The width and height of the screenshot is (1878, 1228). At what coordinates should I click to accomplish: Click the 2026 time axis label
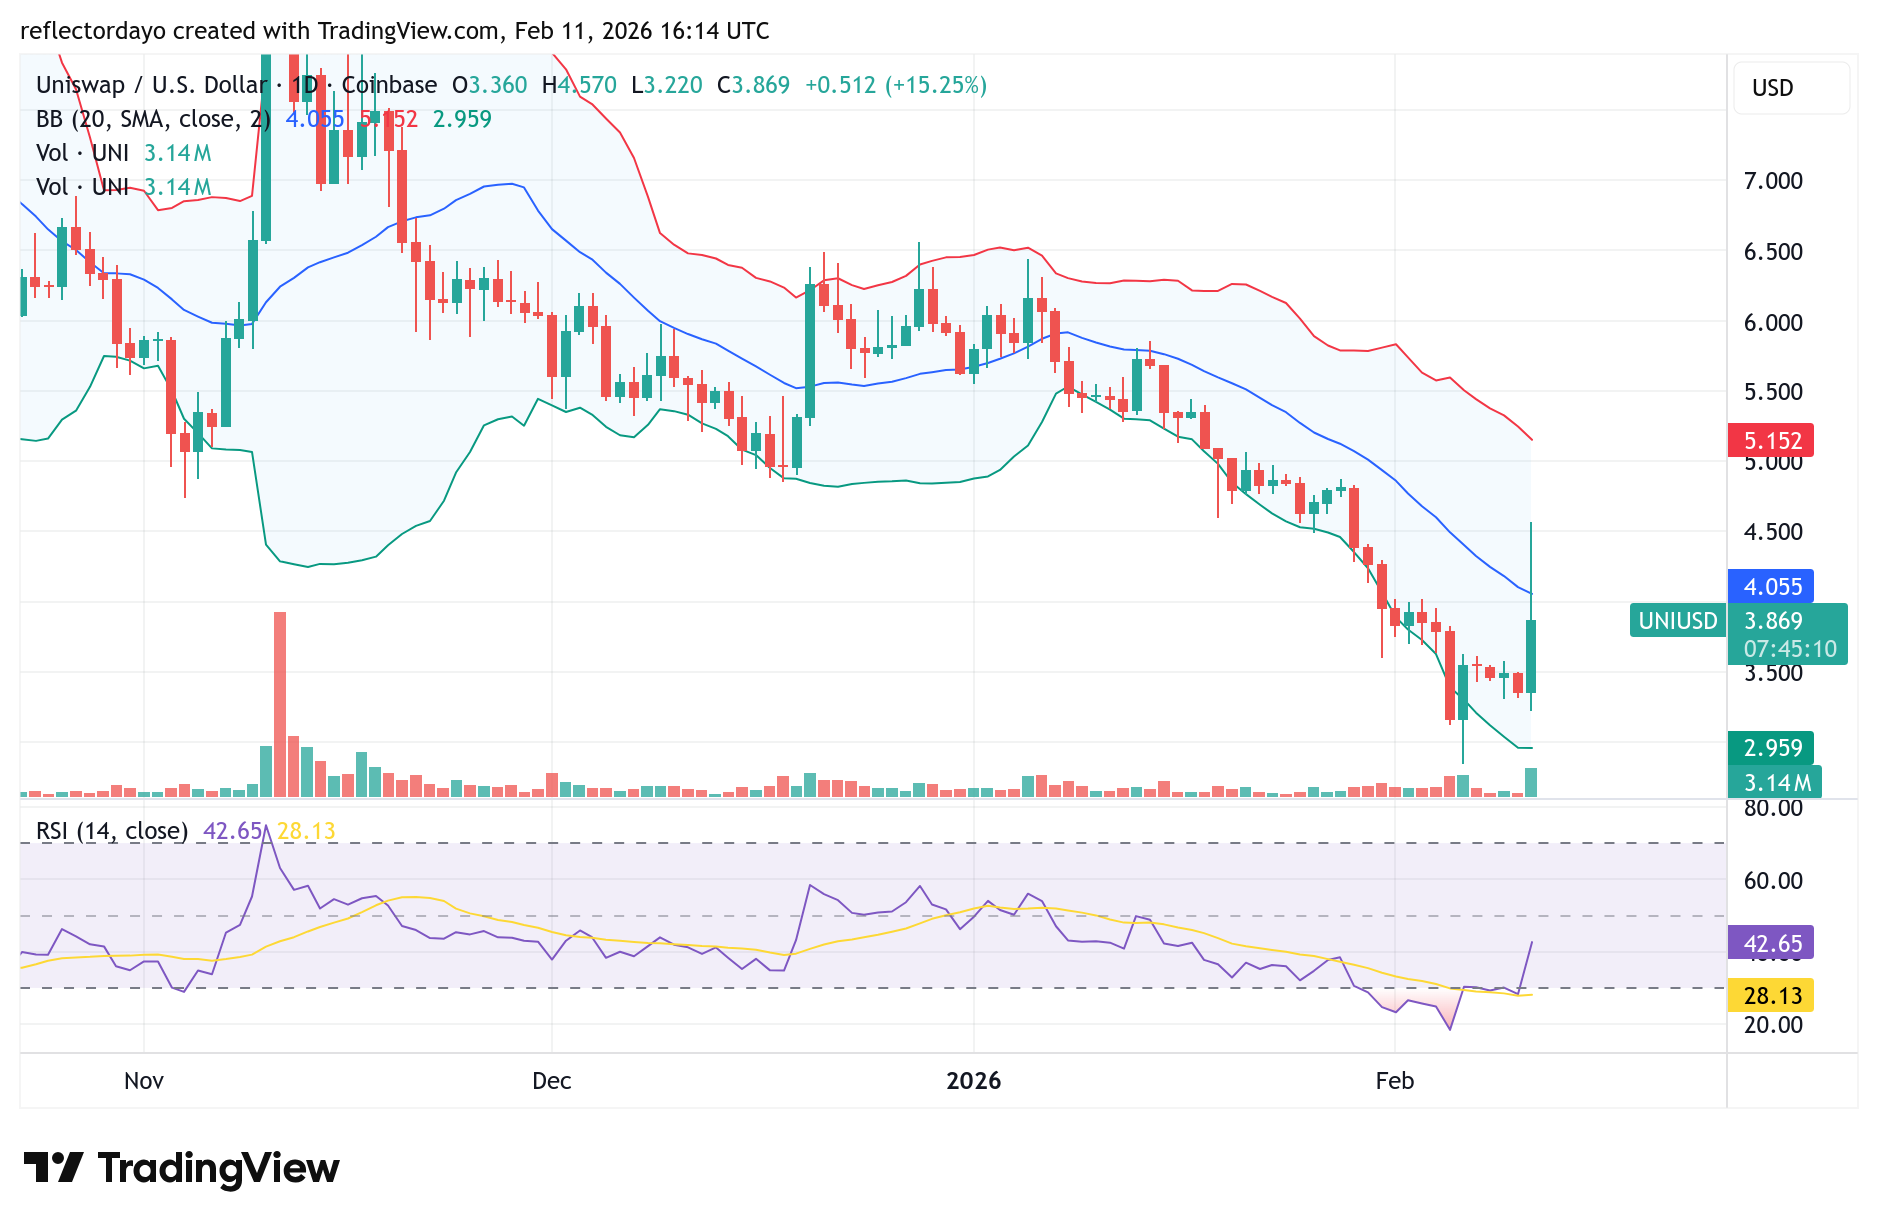pos(974,1081)
